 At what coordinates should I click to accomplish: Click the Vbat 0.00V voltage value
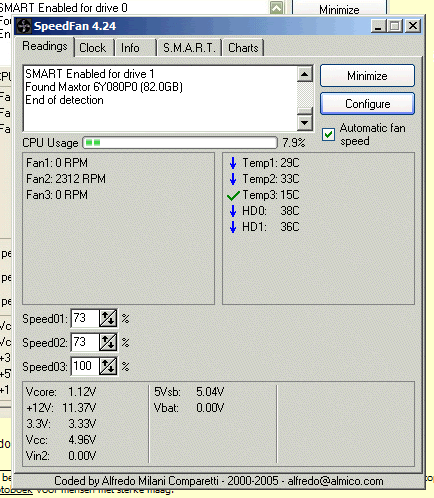coord(210,408)
